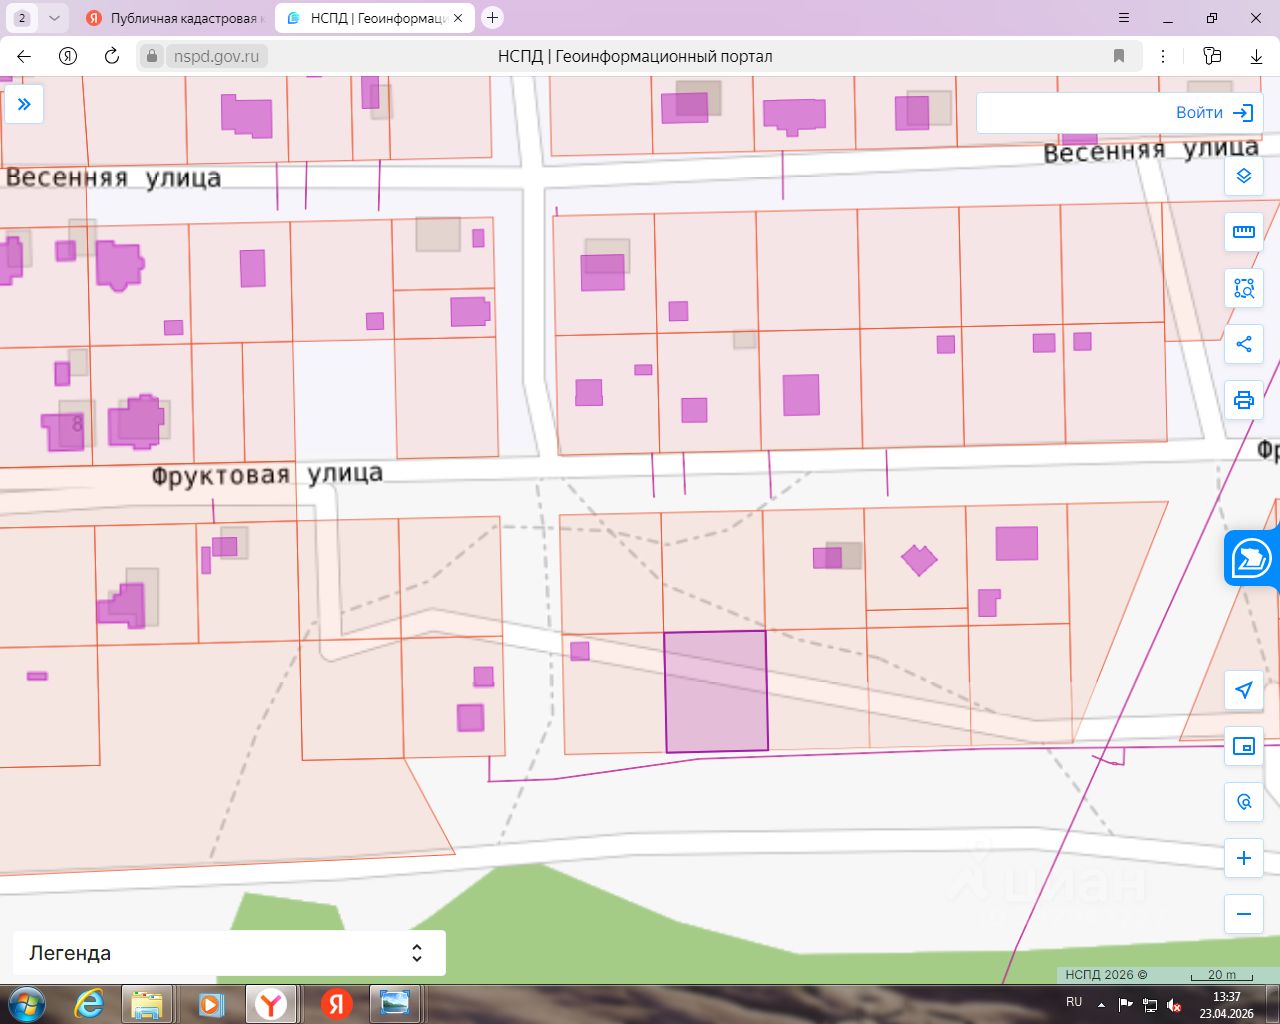
Task: Open the browser extensions panel icon
Action: click(x=1212, y=56)
